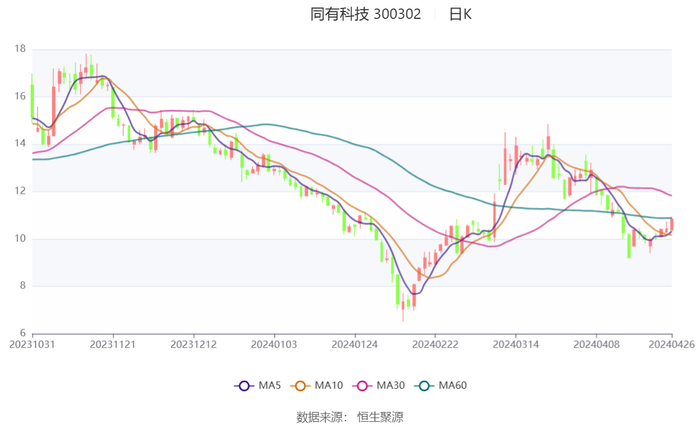Click the 6 price axis label
This screenshot has width=700, height=426.
pyautogui.click(x=22, y=333)
